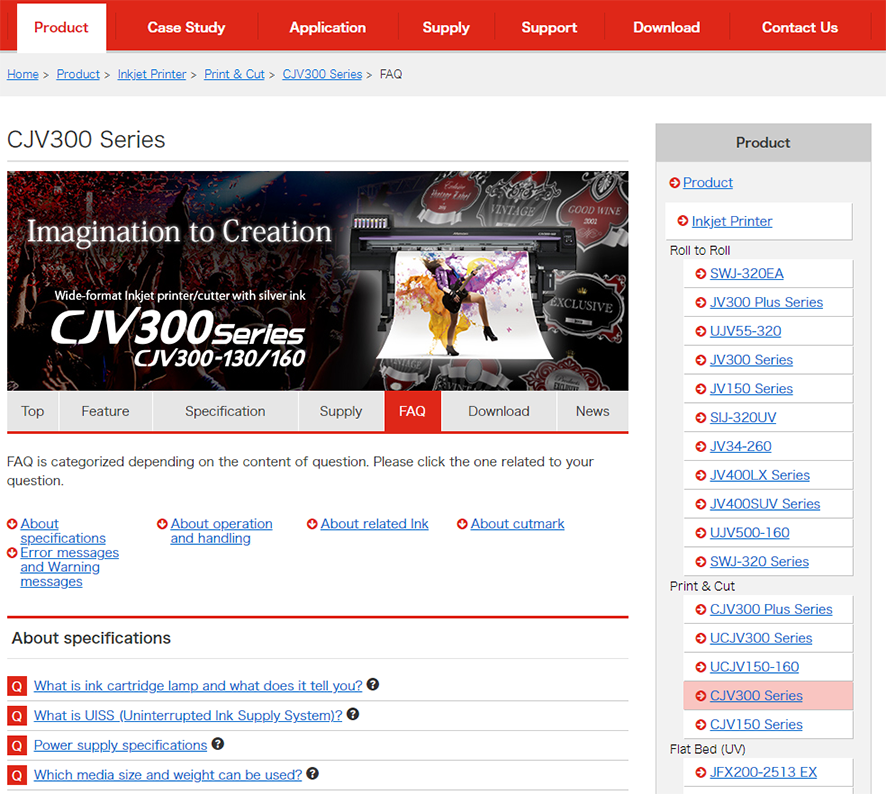This screenshot has height=794, width=886.
Task: Click the help icon next to the UISS question
Action: pyautogui.click(x=351, y=716)
